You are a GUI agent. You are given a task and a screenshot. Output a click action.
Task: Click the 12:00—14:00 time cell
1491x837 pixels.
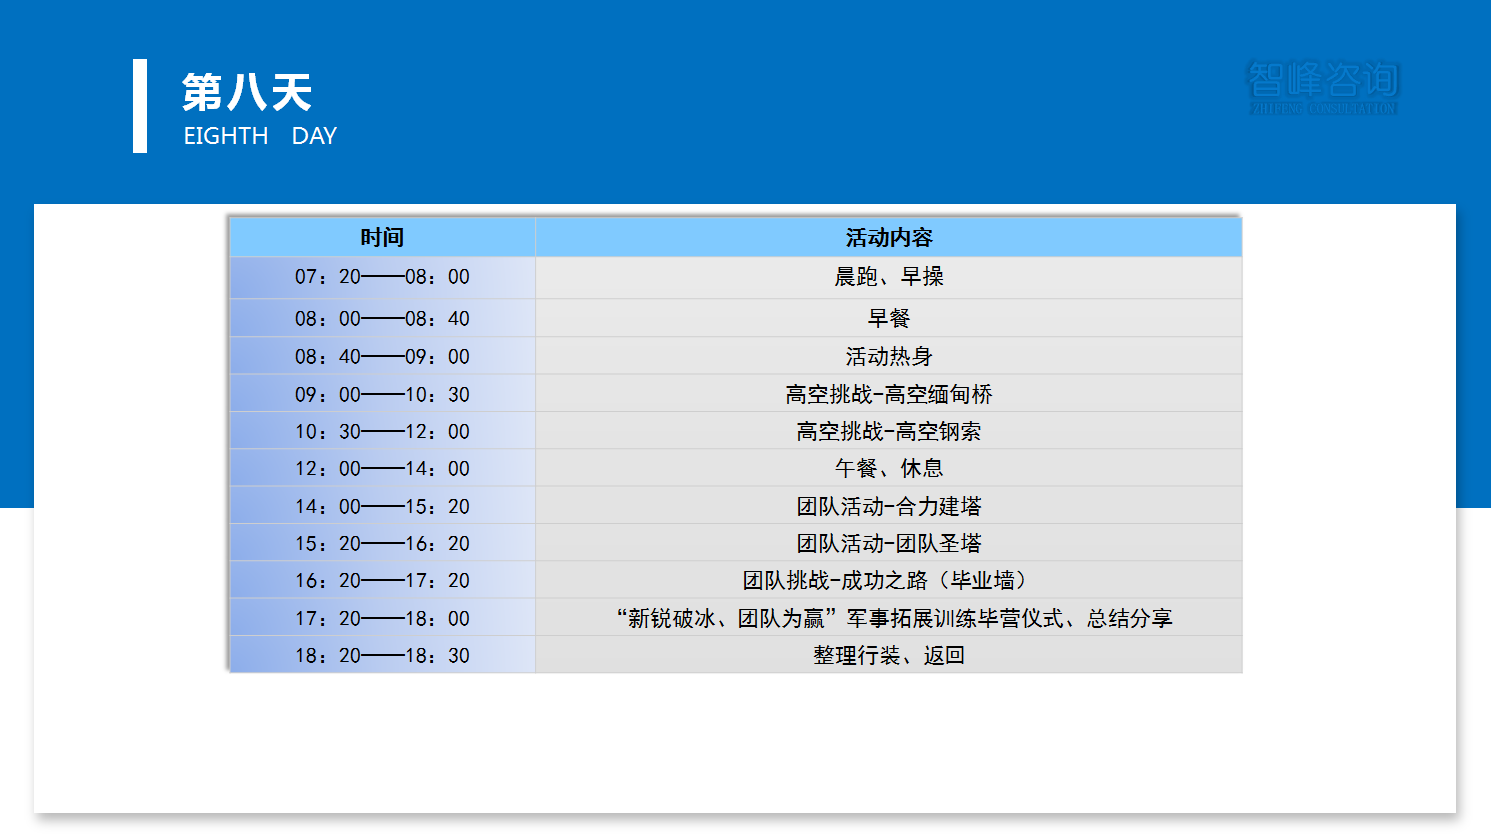click(x=382, y=469)
